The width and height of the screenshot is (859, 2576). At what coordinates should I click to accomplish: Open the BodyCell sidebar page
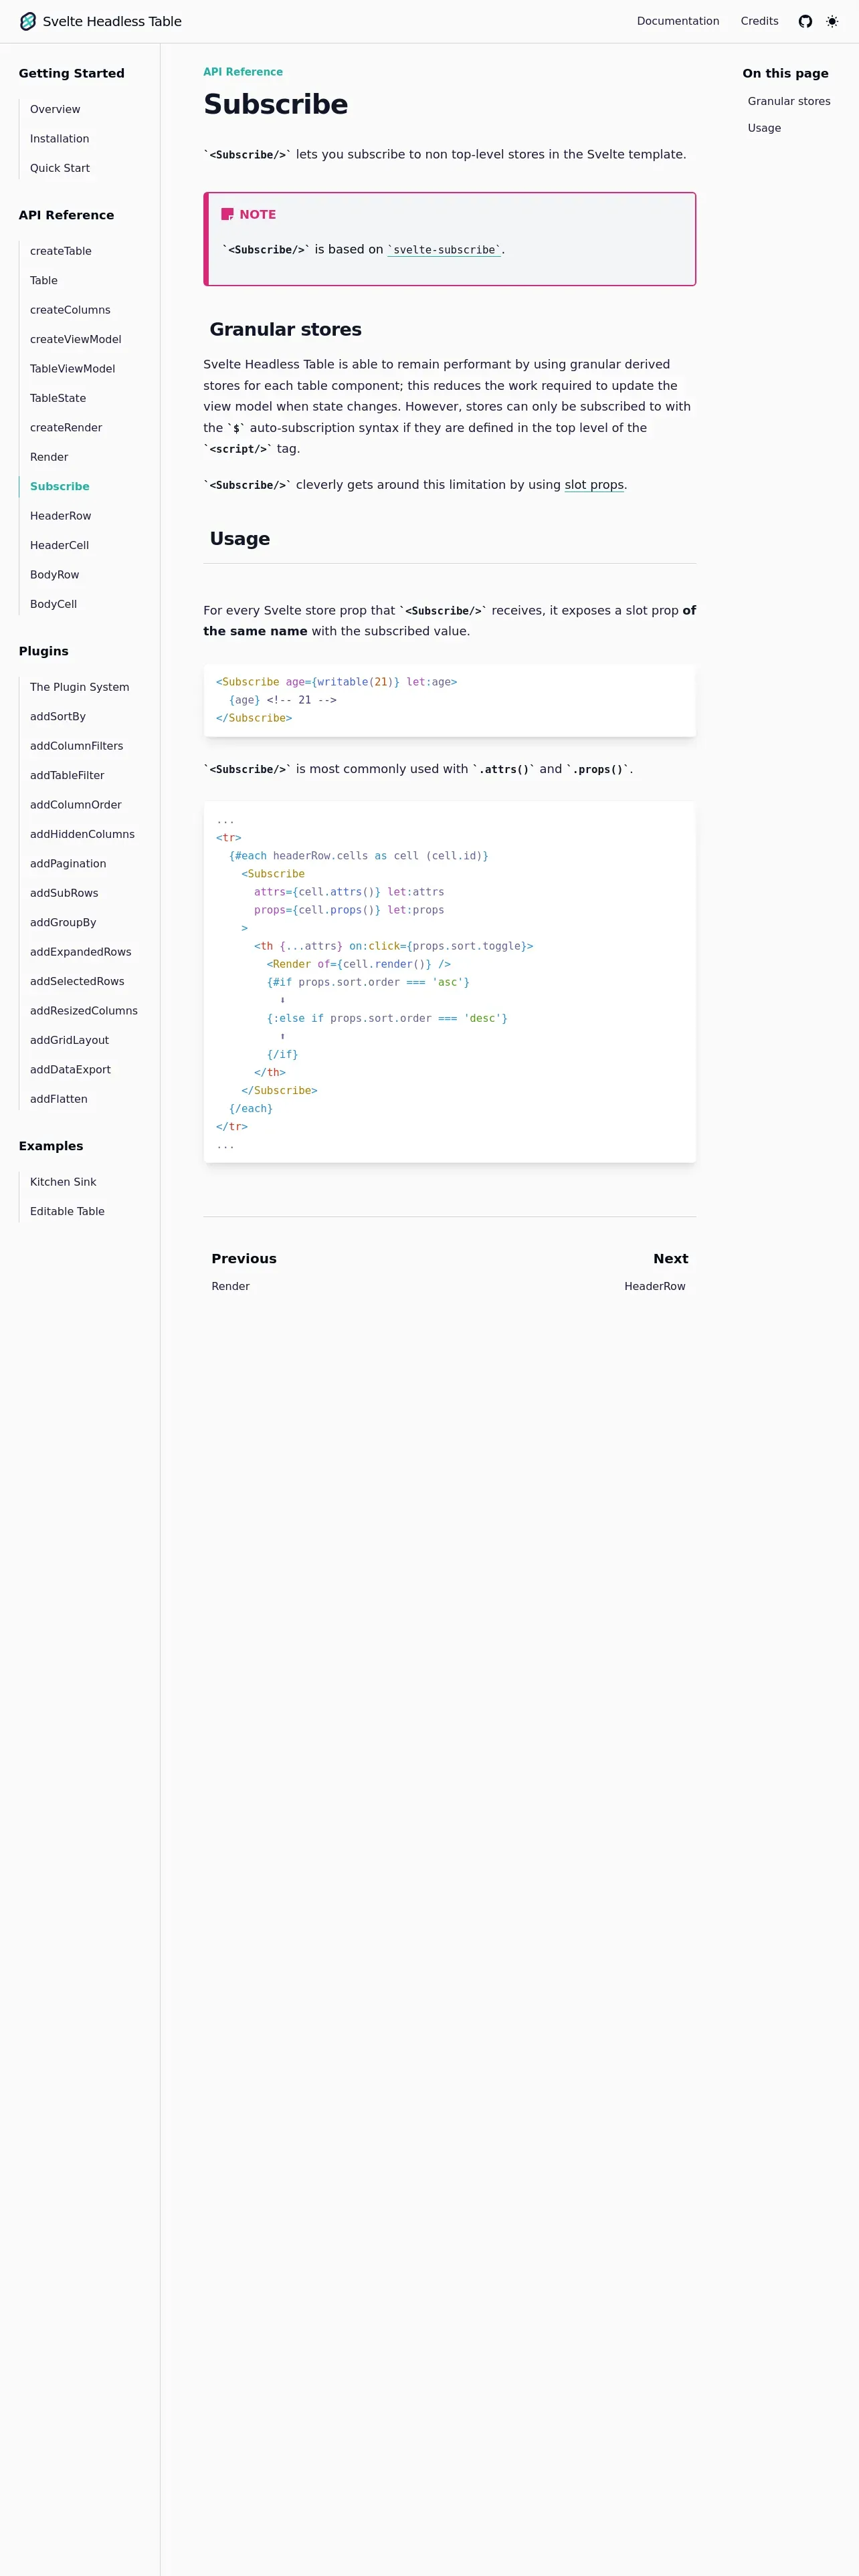pyautogui.click(x=53, y=604)
